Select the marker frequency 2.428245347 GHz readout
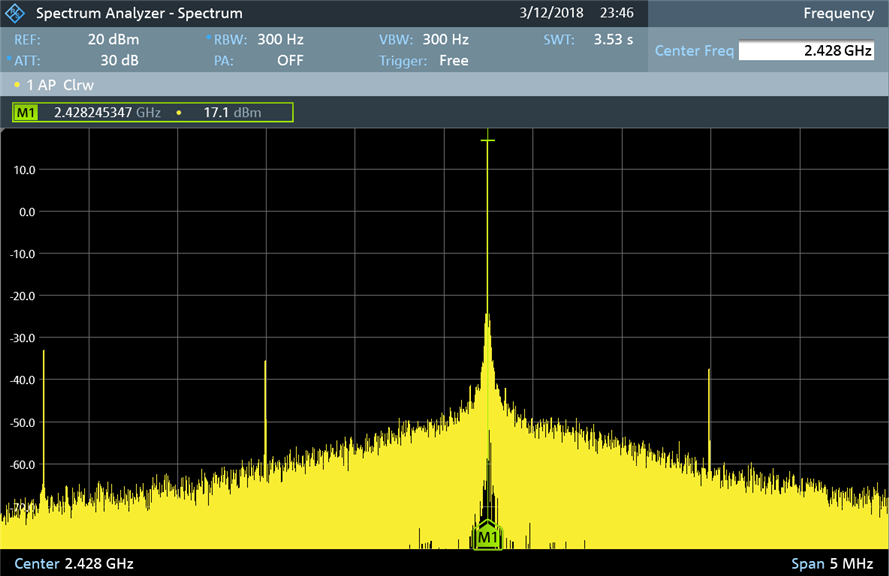 (x=107, y=113)
